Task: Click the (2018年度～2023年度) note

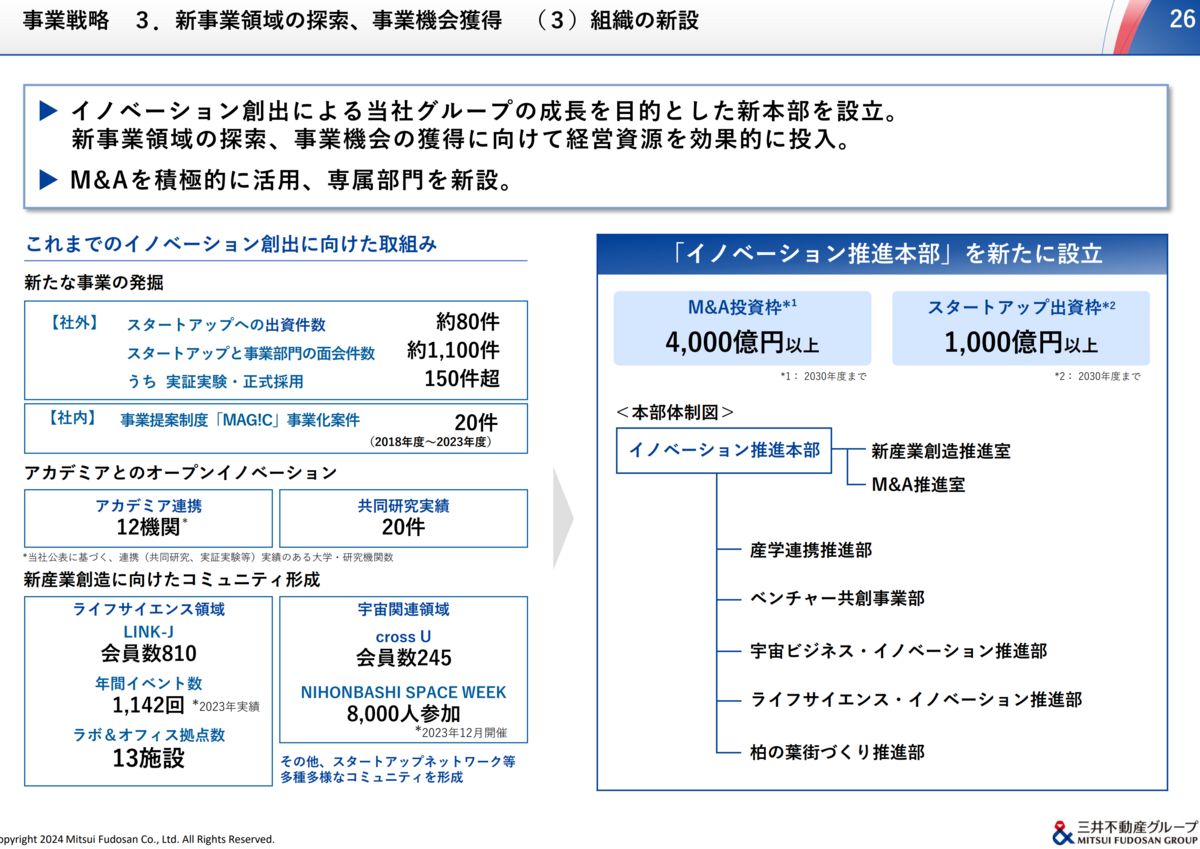Action: [431, 441]
